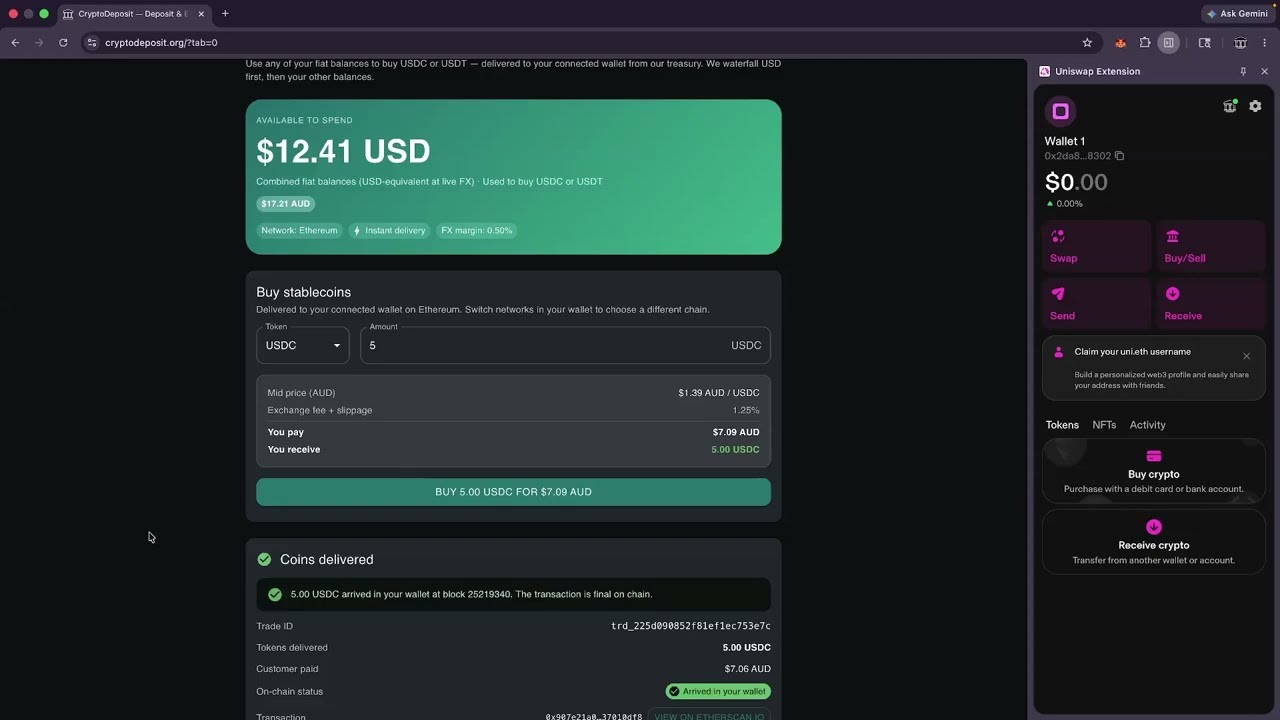
Task: Click Ask Gemini button
Action: coord(1238,14)
